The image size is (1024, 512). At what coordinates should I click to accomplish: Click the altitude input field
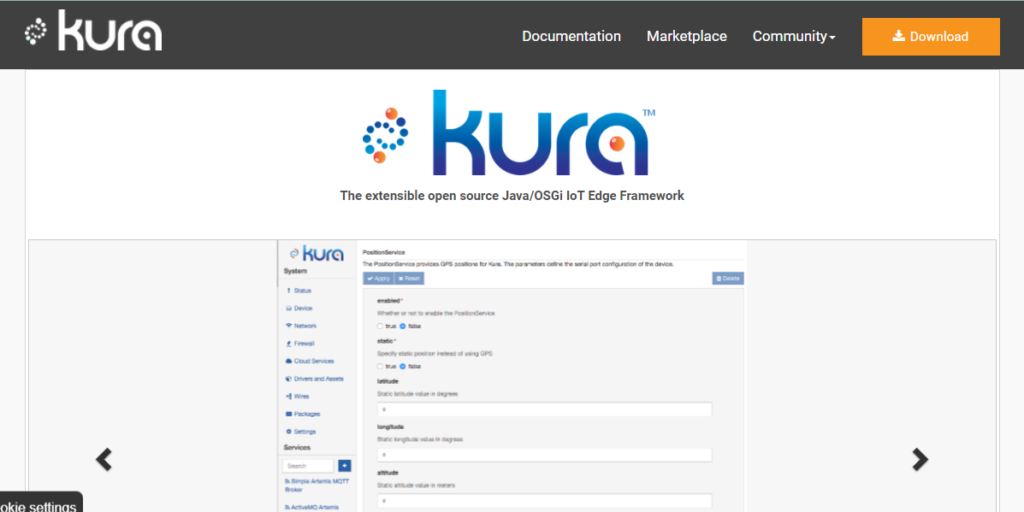pos(544,501)
